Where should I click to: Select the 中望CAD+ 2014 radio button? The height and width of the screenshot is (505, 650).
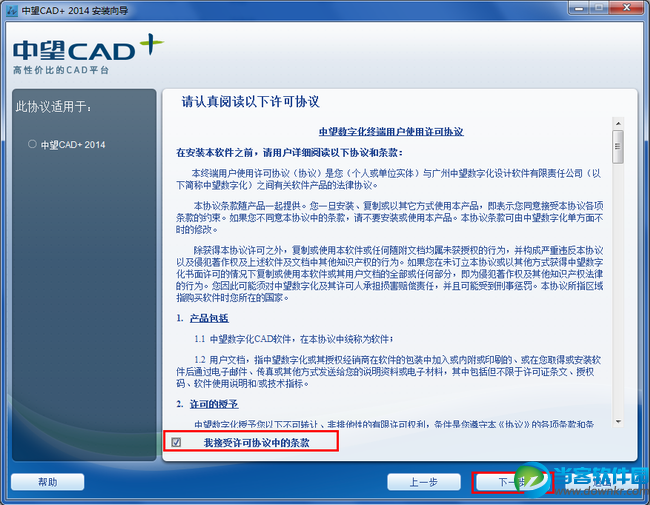tap(32, 144)
